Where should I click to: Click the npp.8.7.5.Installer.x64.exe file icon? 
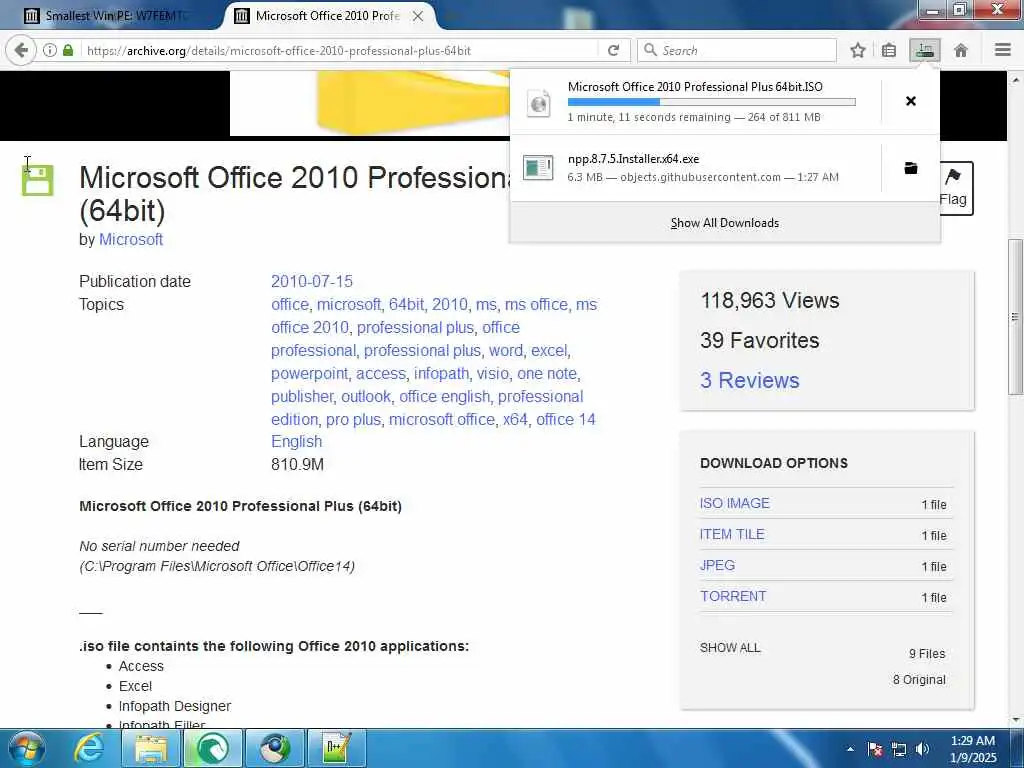[538, 167]
